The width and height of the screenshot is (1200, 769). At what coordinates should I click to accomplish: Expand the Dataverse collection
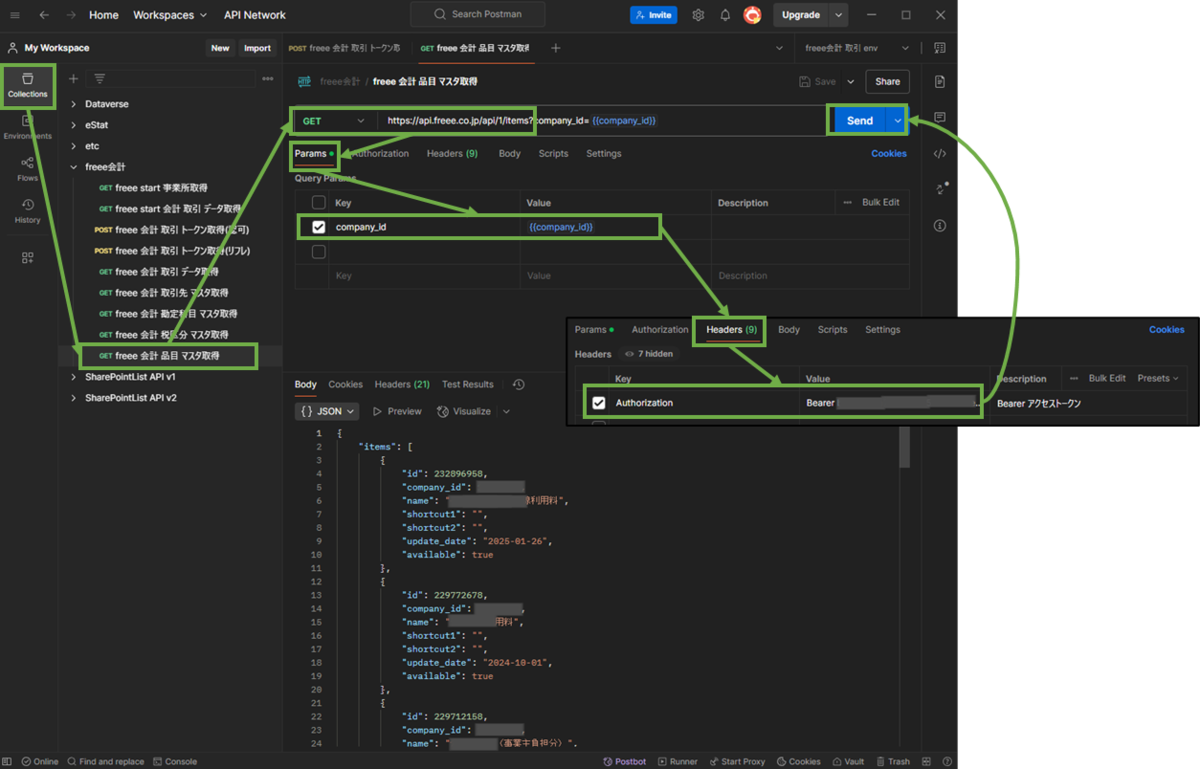click(74, 104)
